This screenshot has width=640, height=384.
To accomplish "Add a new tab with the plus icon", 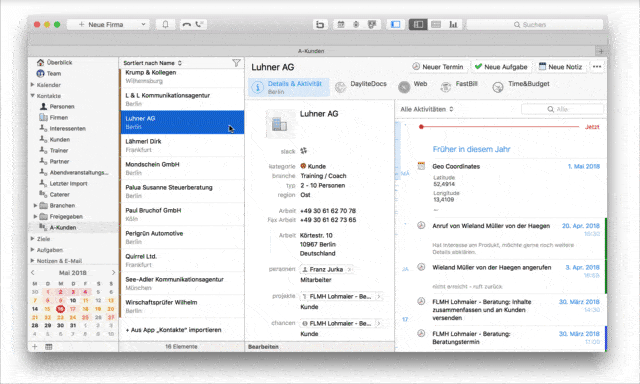I will (601, 51).
